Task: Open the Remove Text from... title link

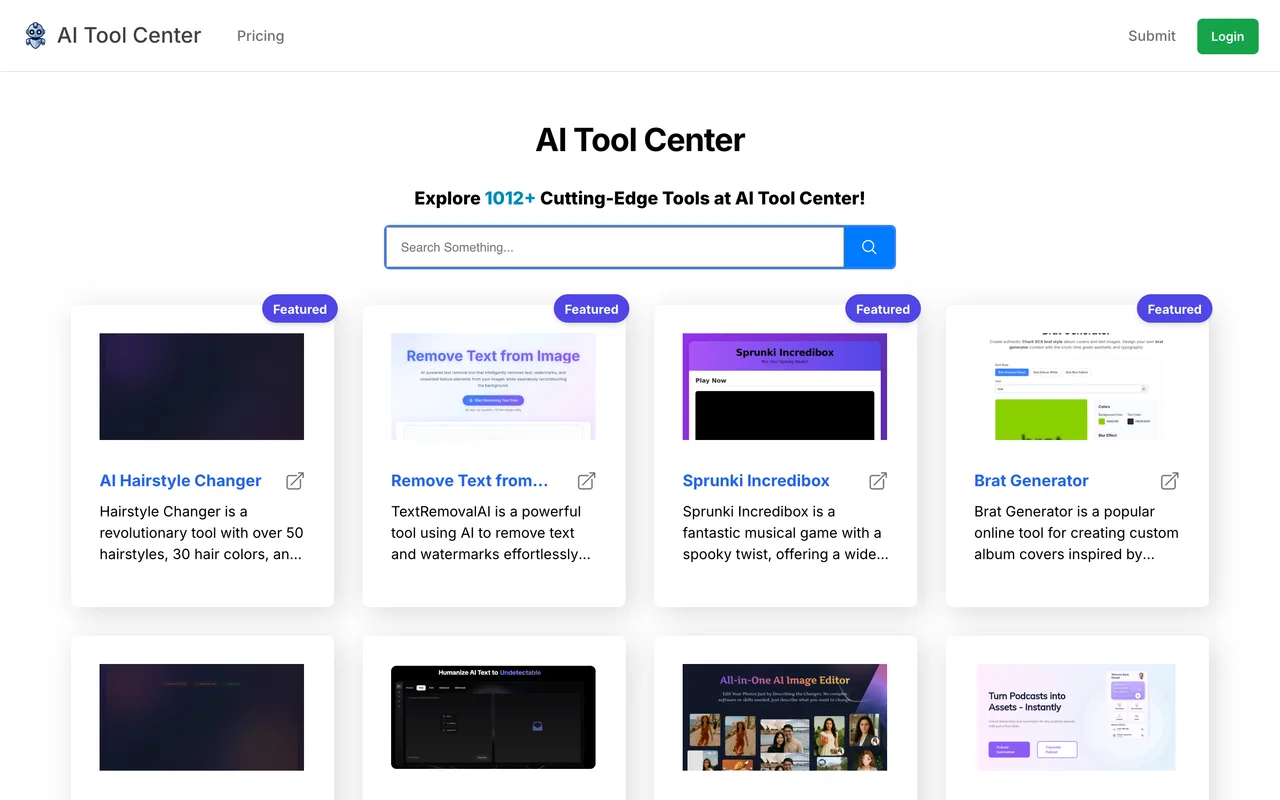Action: (470, 481)
